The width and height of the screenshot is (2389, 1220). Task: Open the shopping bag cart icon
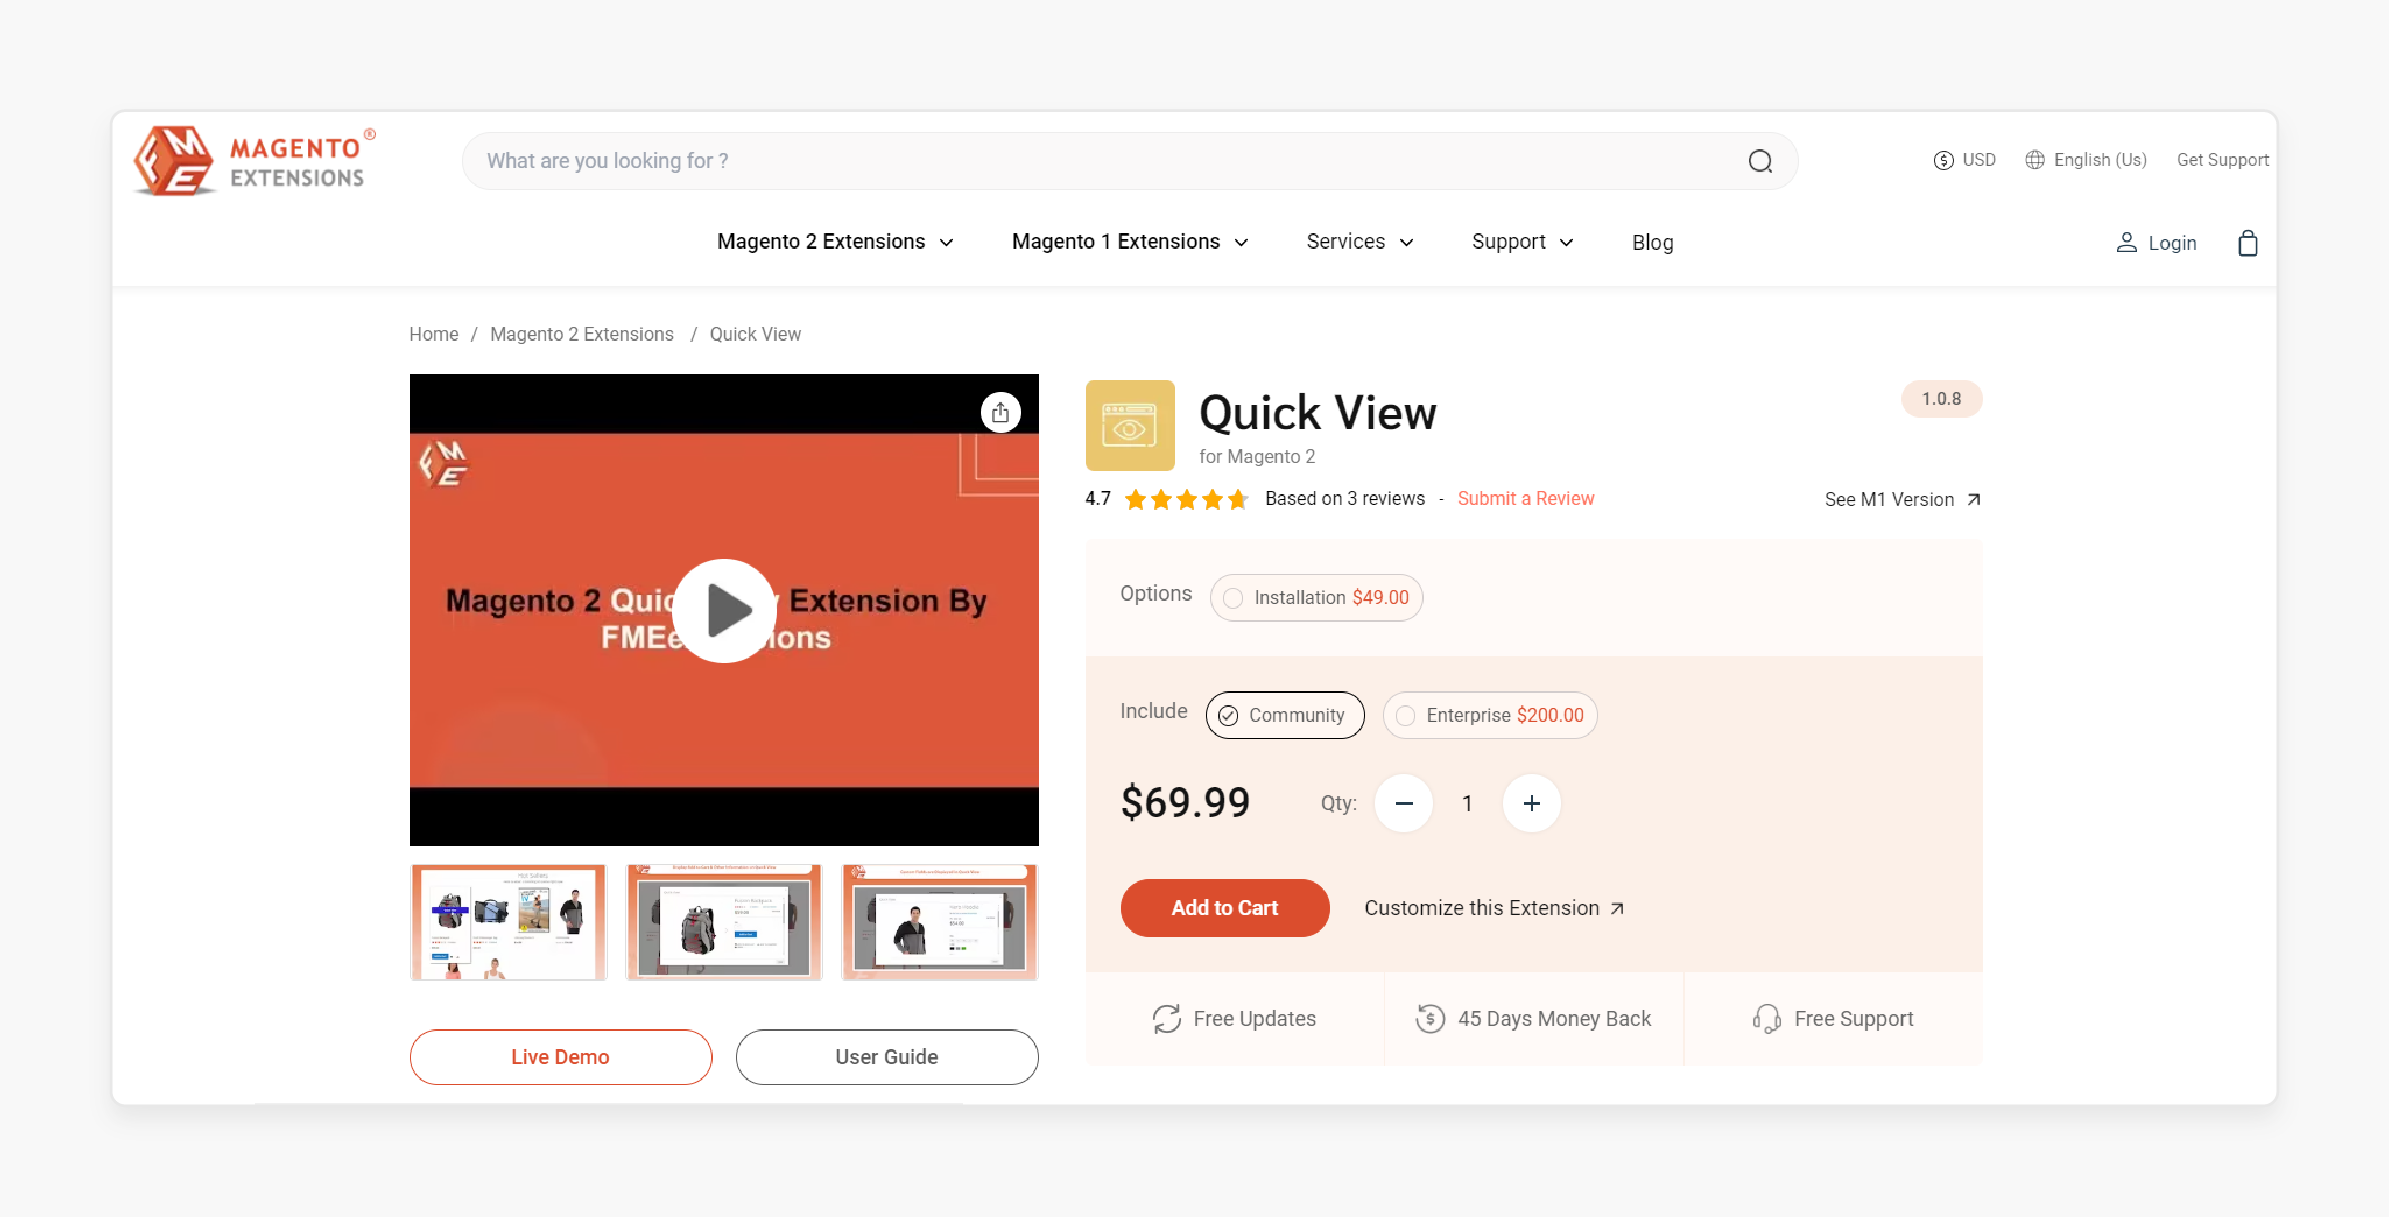coord(2247,243)
